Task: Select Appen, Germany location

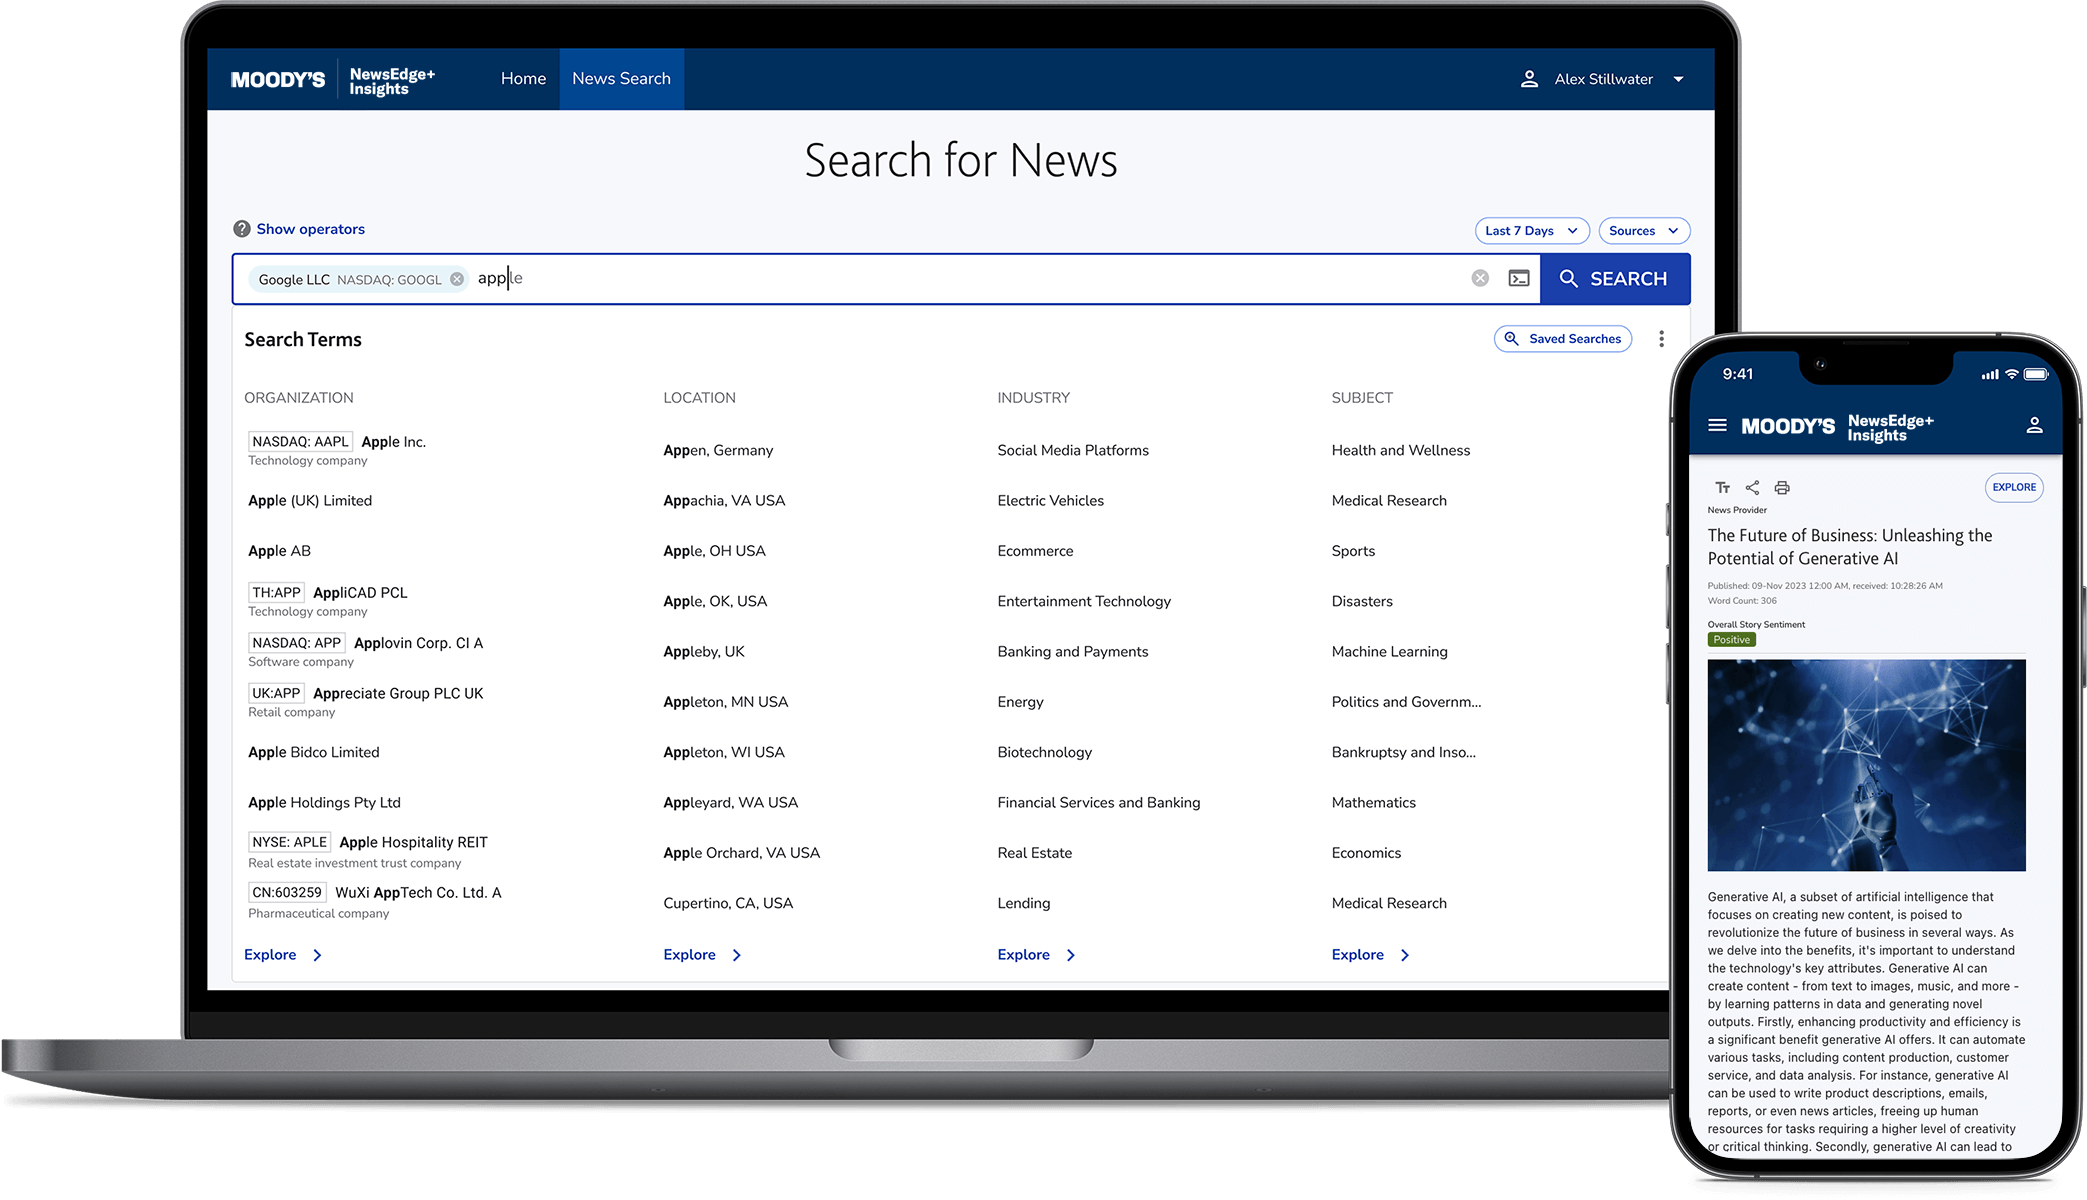Action: 718,451
